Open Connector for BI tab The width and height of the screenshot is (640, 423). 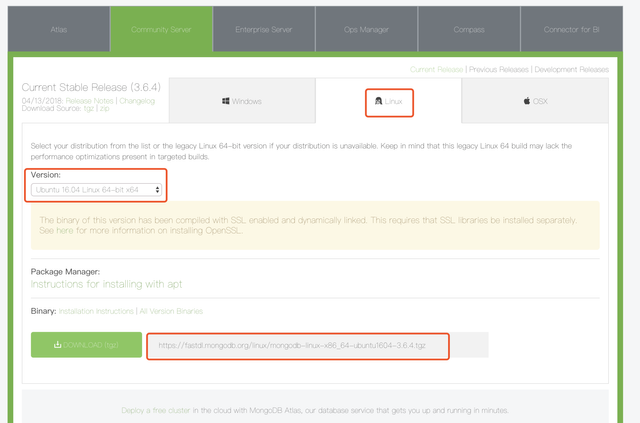click(x=571, y=29)
